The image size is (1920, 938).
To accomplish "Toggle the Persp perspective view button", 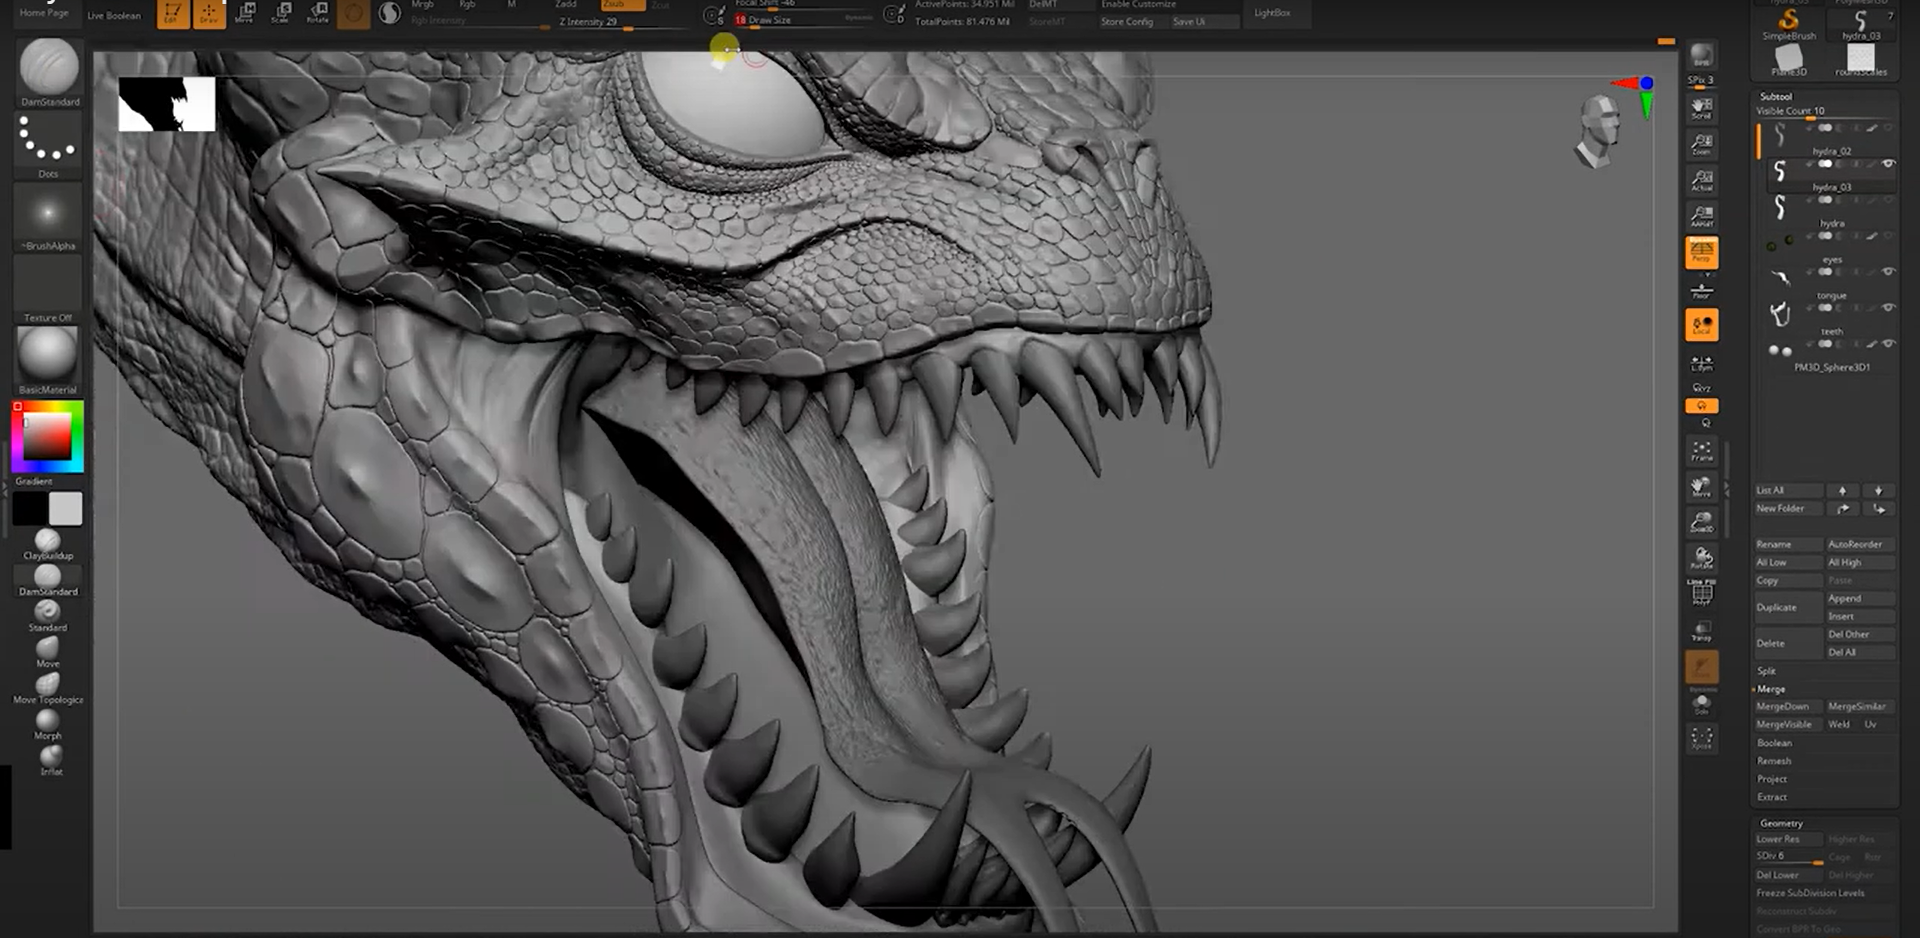I will [1701, 252].
